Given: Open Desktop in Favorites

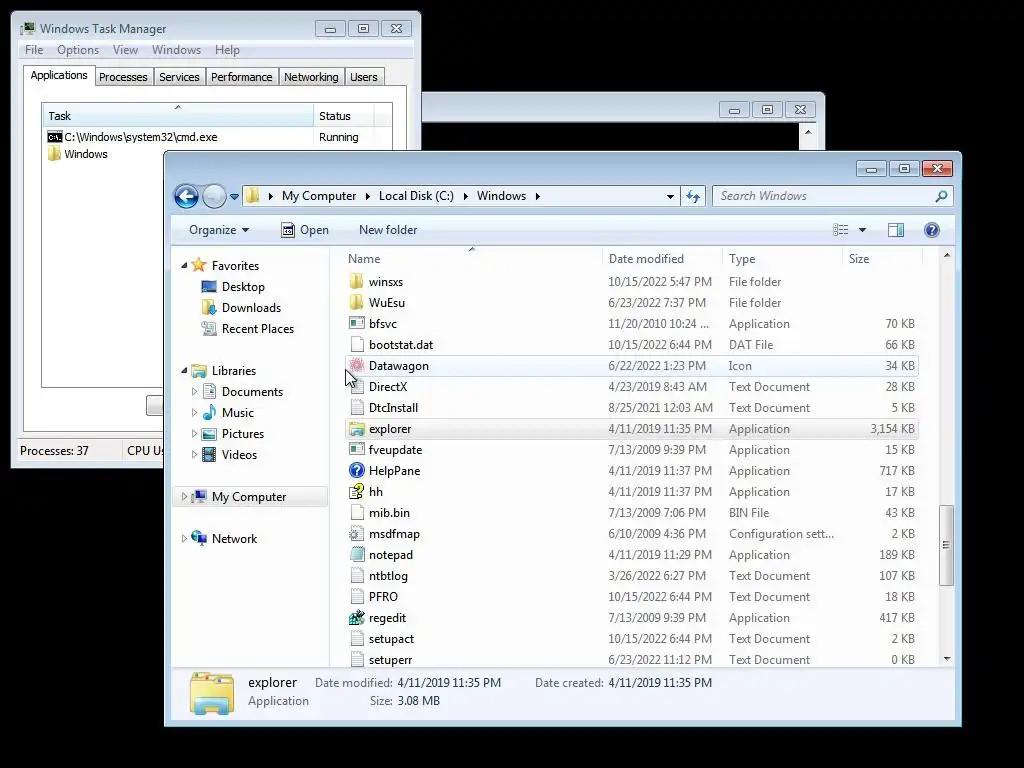Looking at the screenshot, I should 243,287.
